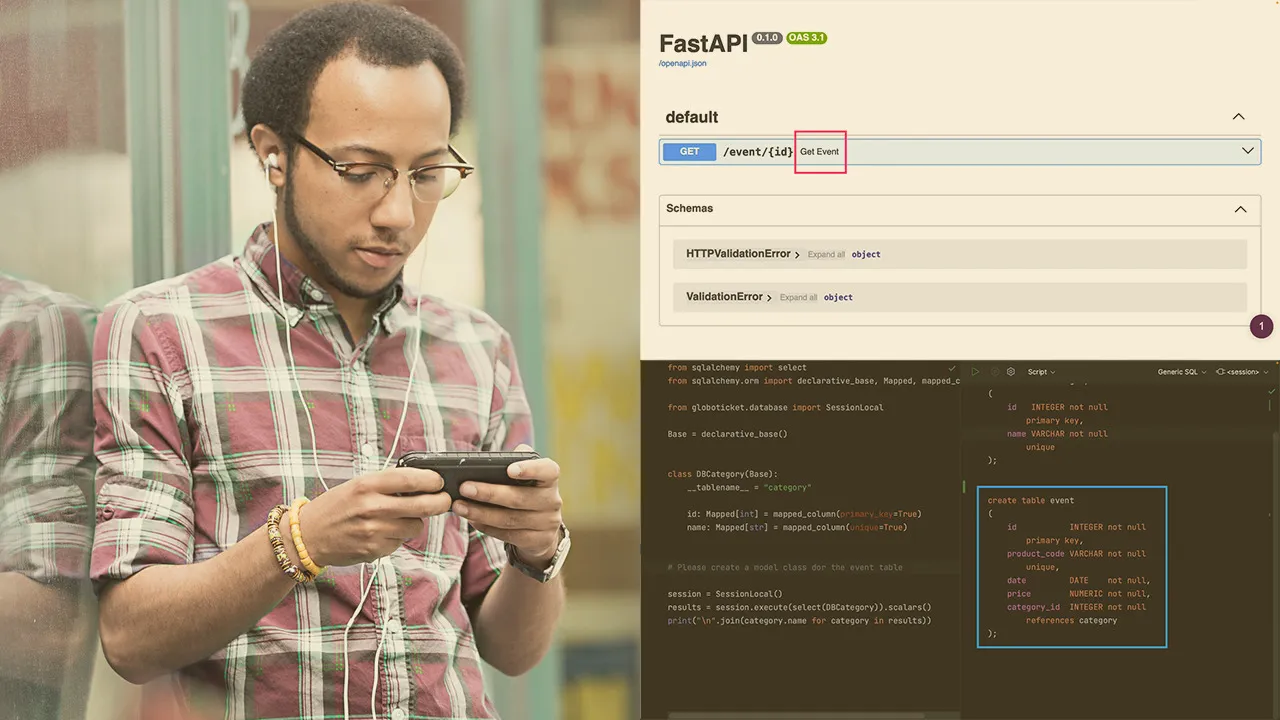Click the HTTPValidationError schema name
1280x720 pixels.
(738, 254)
